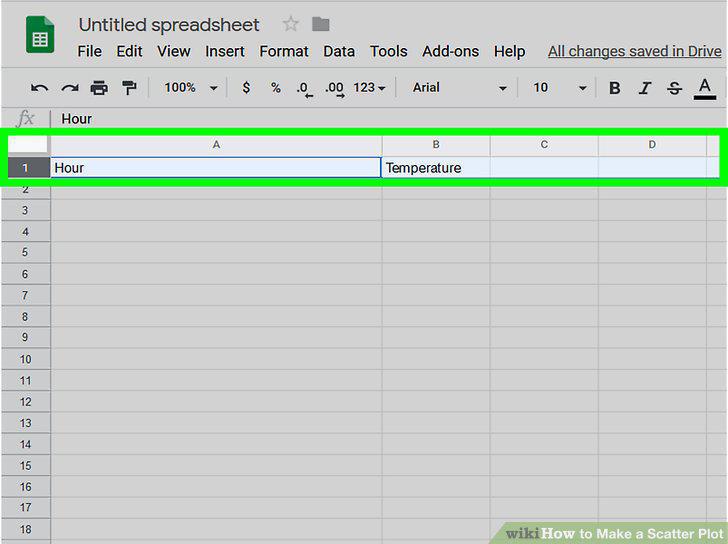The width and height of the screenshot is (728, 544).
Task: Format as percent icon
Action: pyautogui.click(x=276, y=88)
